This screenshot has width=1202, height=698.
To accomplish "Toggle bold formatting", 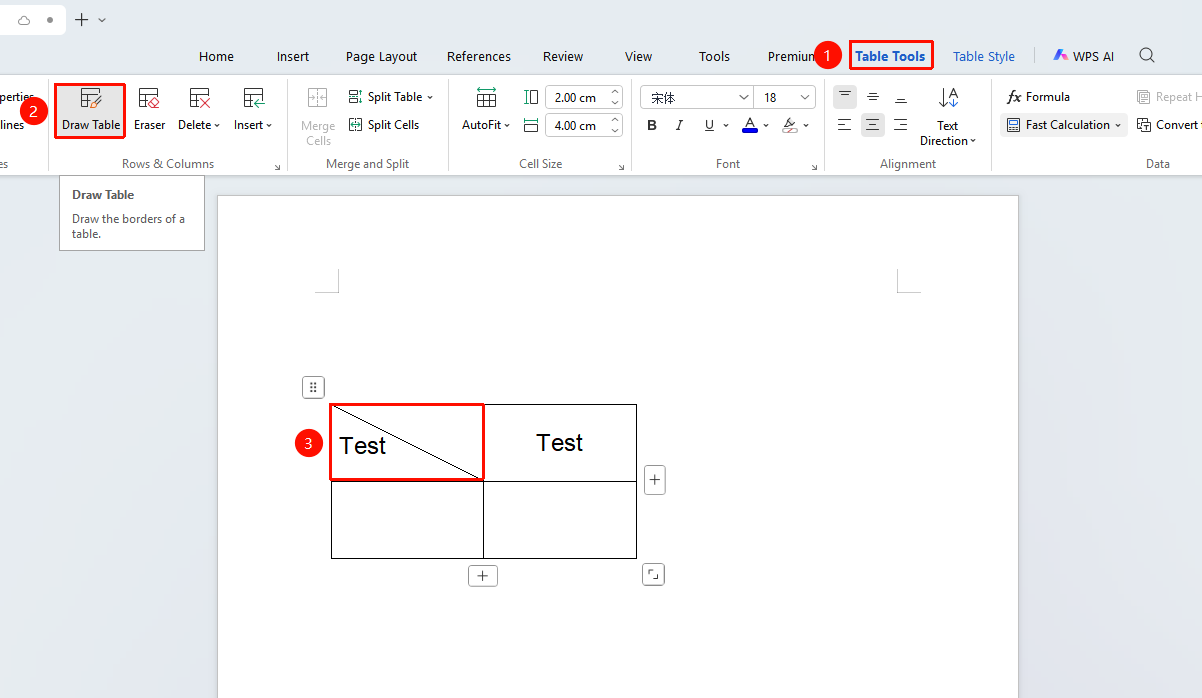I will pyautogui.click(x=652, y=125).
